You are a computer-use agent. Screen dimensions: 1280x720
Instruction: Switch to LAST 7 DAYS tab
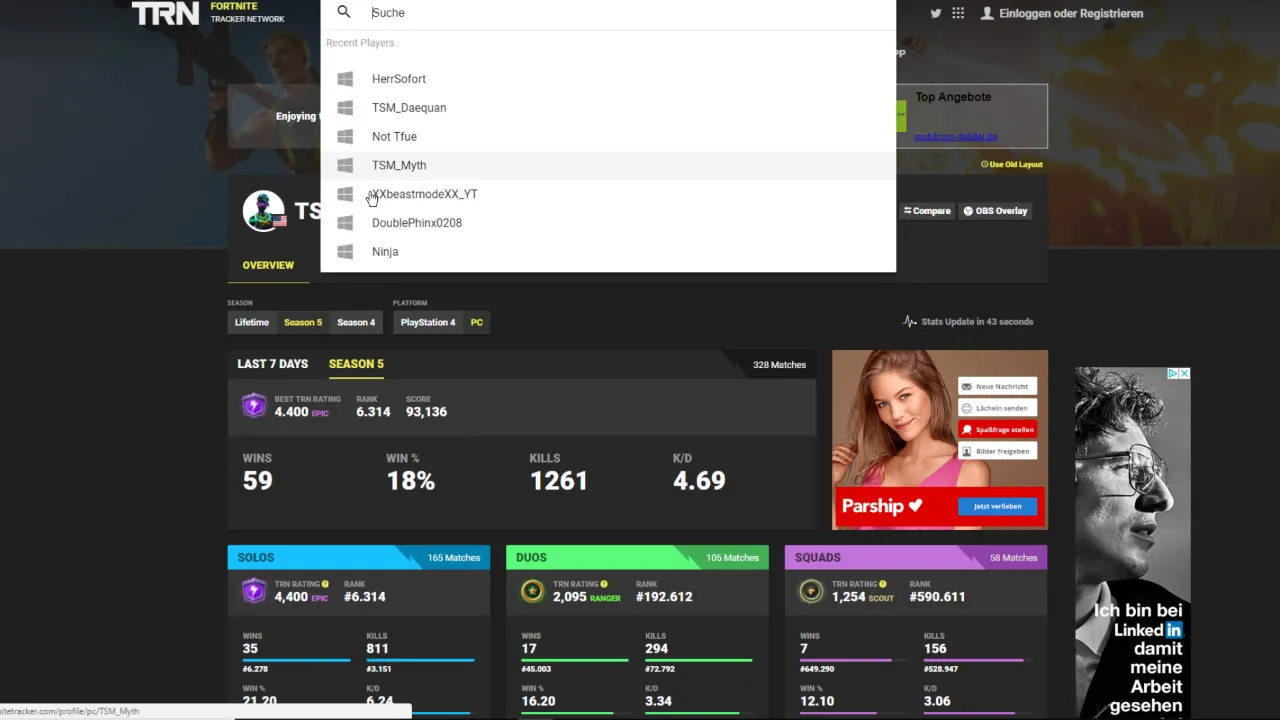(273, 364)
